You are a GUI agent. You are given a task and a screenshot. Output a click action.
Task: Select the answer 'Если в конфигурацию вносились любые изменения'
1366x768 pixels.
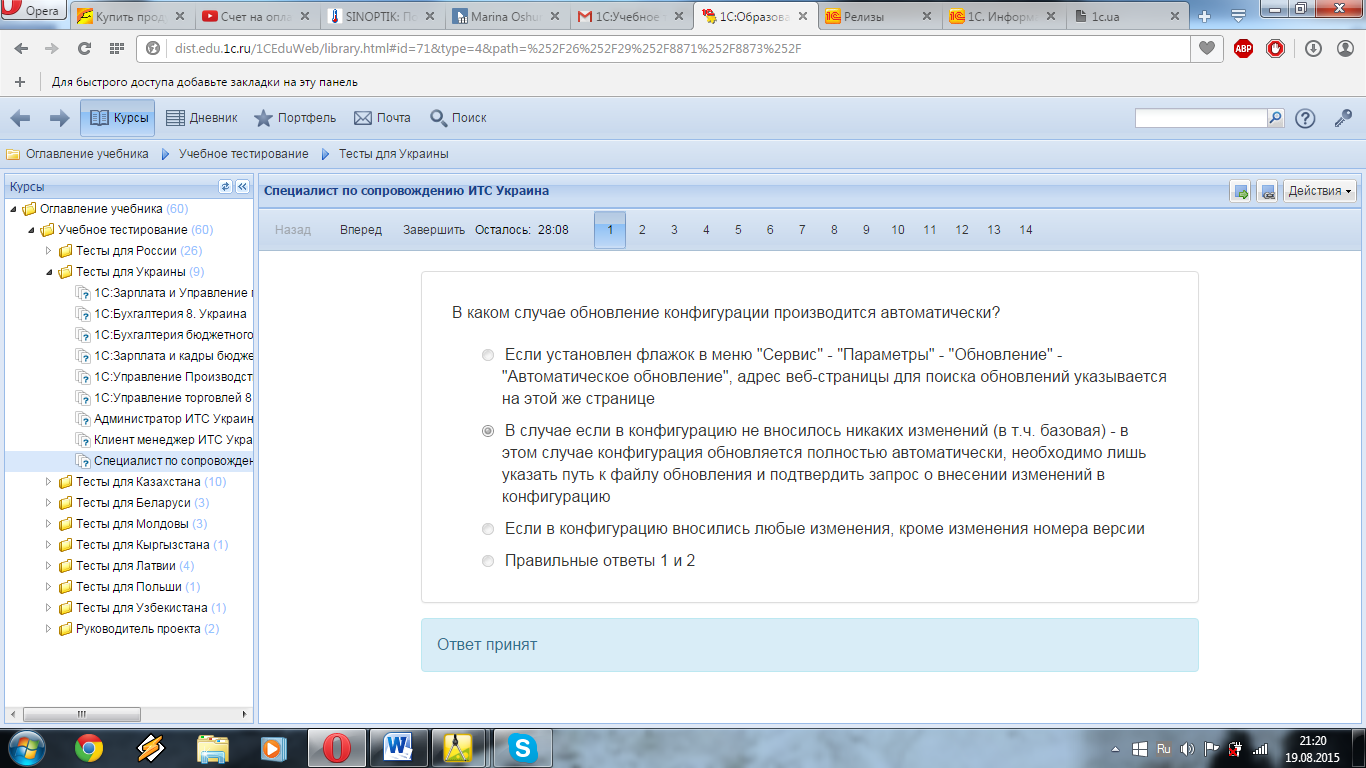(x=488, y=529)
